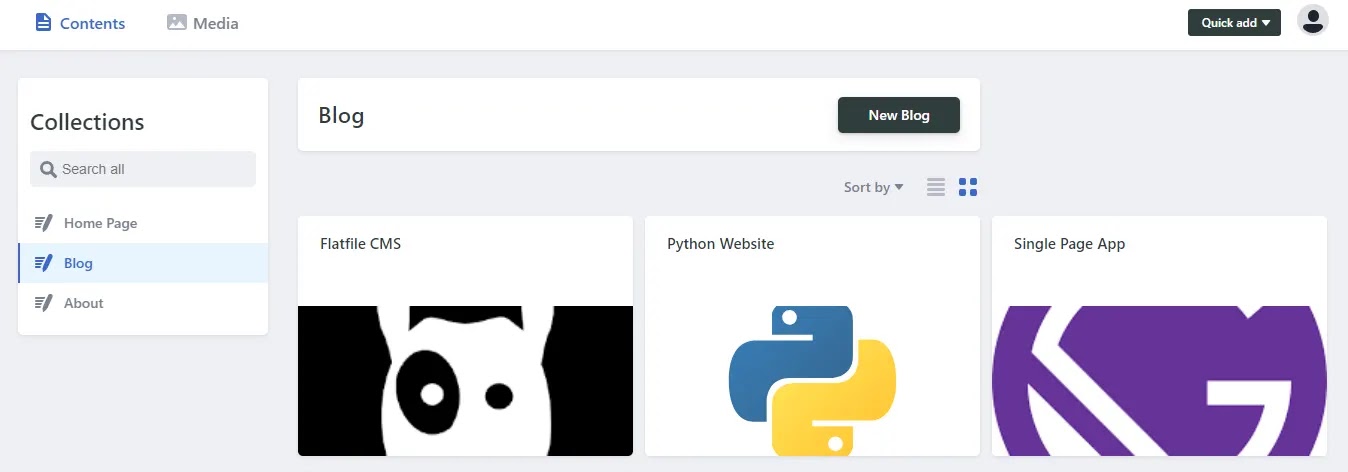Screen dimensions: 1348x472
Task: Click the Home Page collection icon
Action: (43, 223)
